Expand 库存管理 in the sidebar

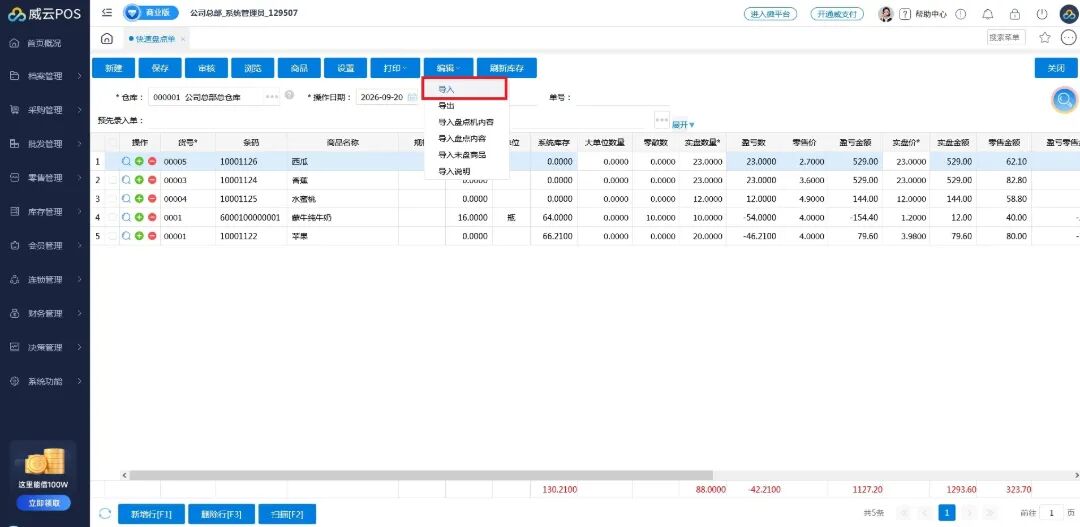click(x=45, y=211)
